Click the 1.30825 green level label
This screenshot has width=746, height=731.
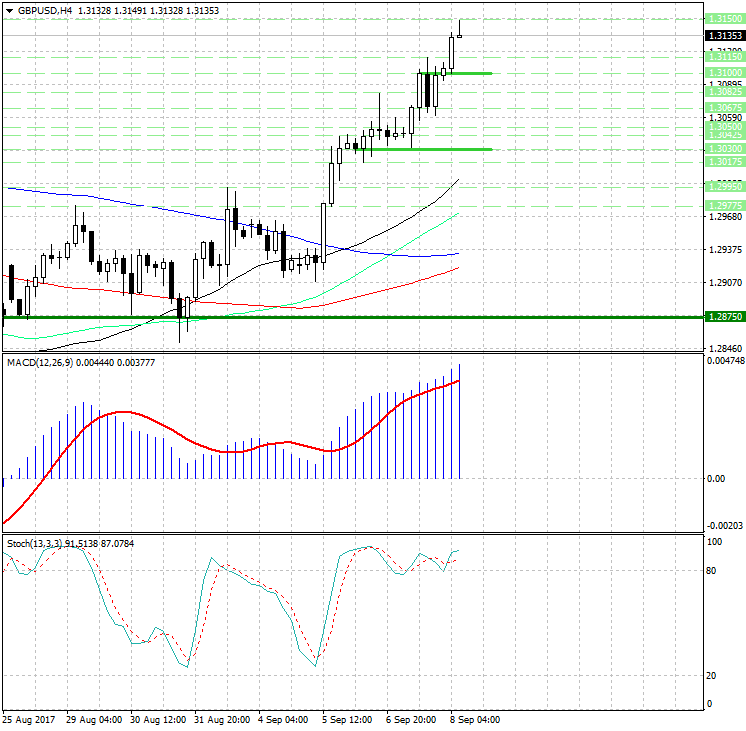pyautogui.click(x=725, y=91)
